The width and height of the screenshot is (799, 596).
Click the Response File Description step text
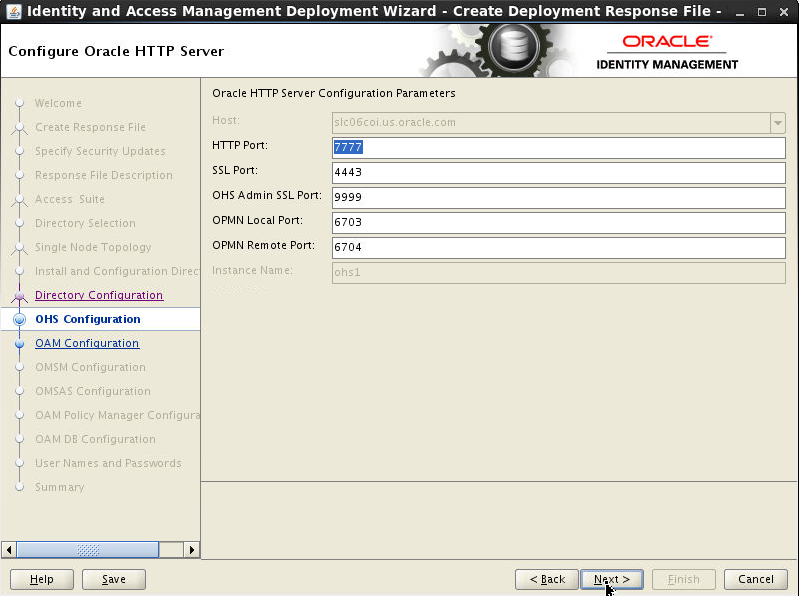pyautogui.click(x=103, y=175)
